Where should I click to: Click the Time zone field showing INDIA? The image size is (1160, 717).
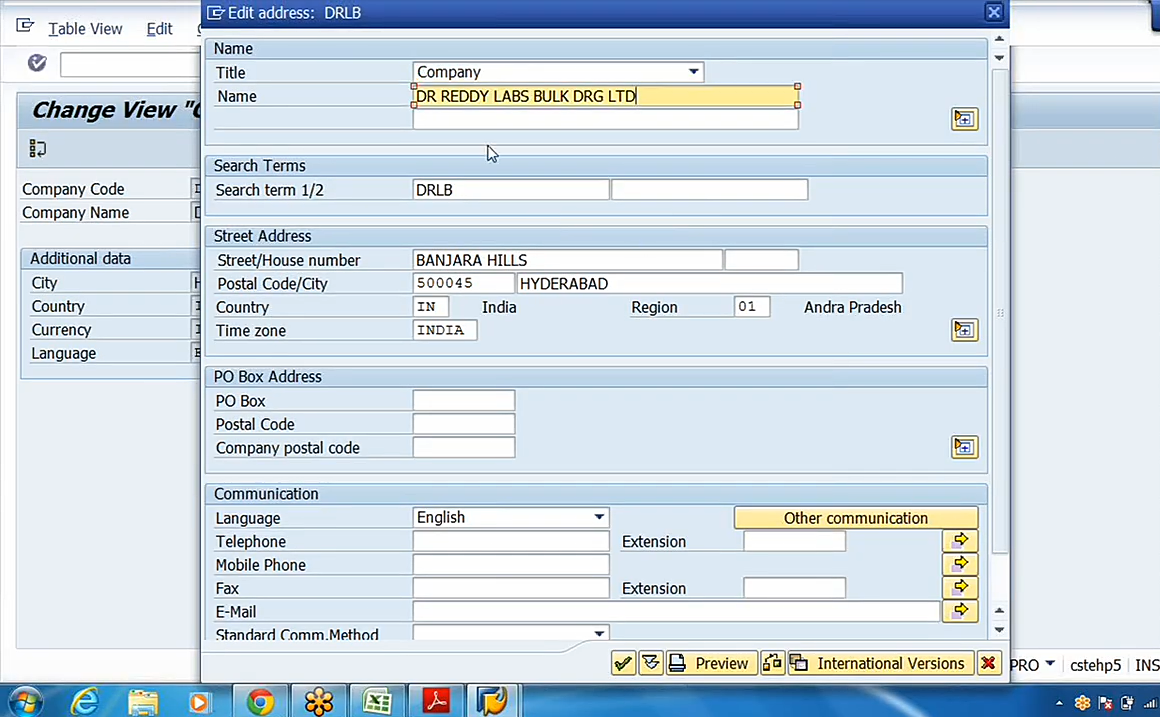pos(445,330)
